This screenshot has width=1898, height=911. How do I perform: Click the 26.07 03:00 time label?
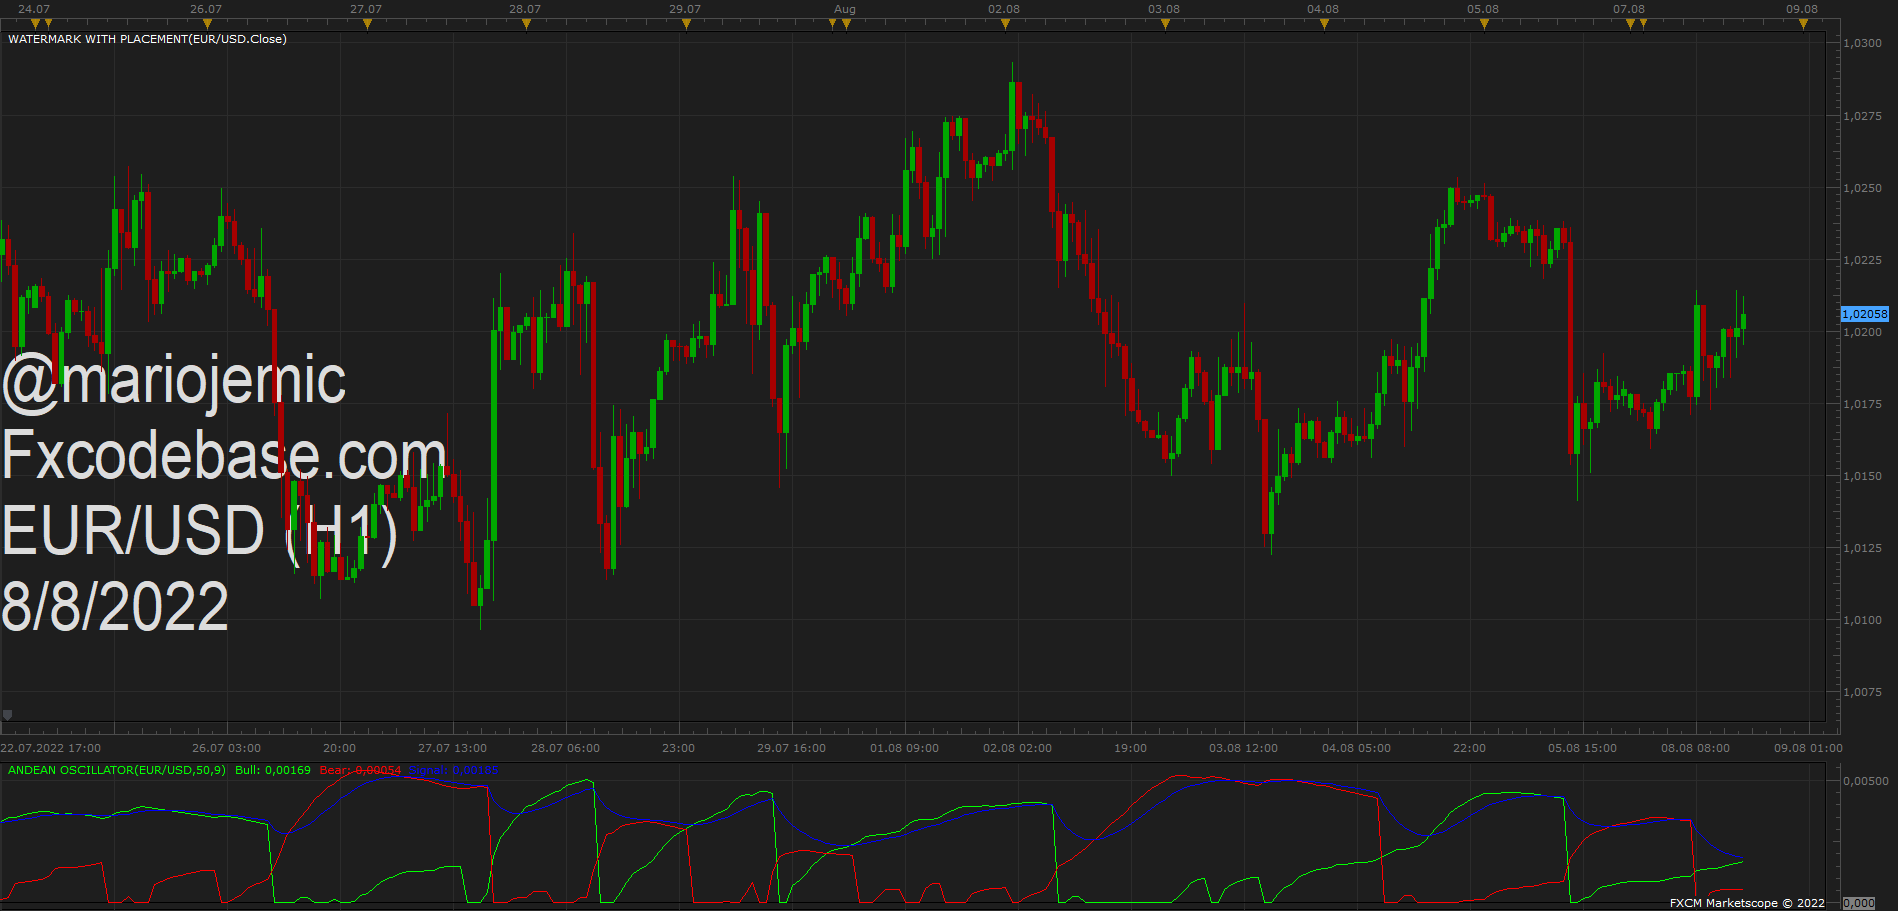coord(226,748)
